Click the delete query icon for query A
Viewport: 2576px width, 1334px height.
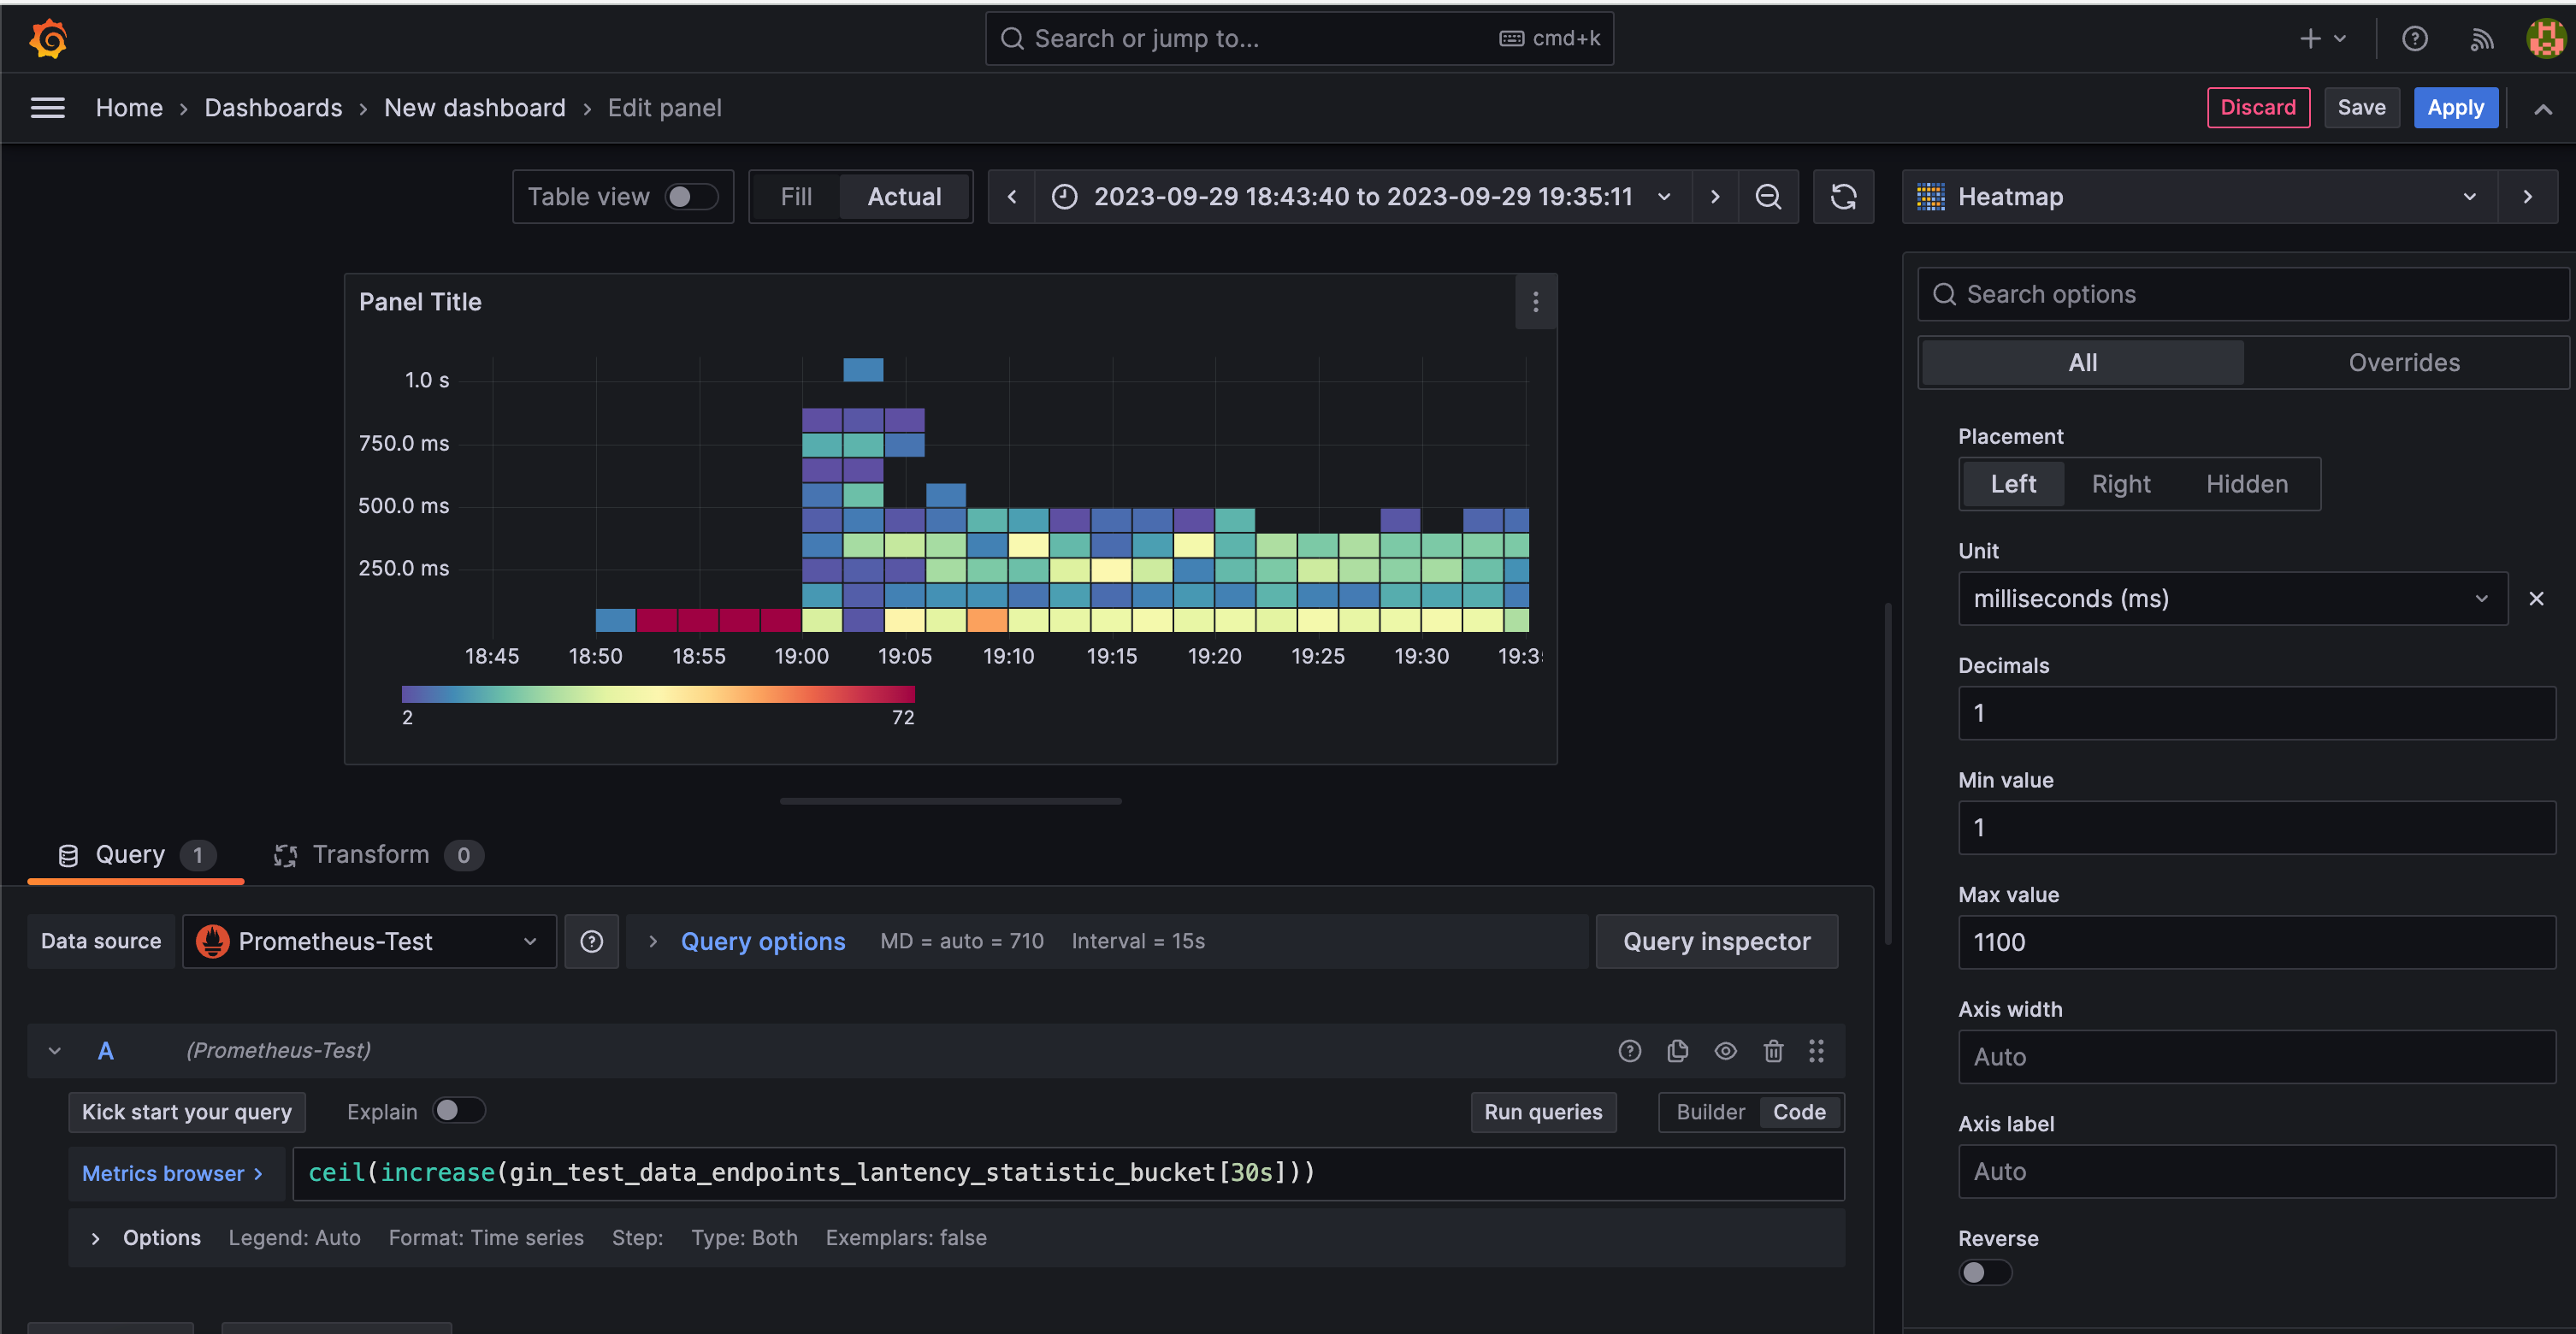pos(1773,1050)
